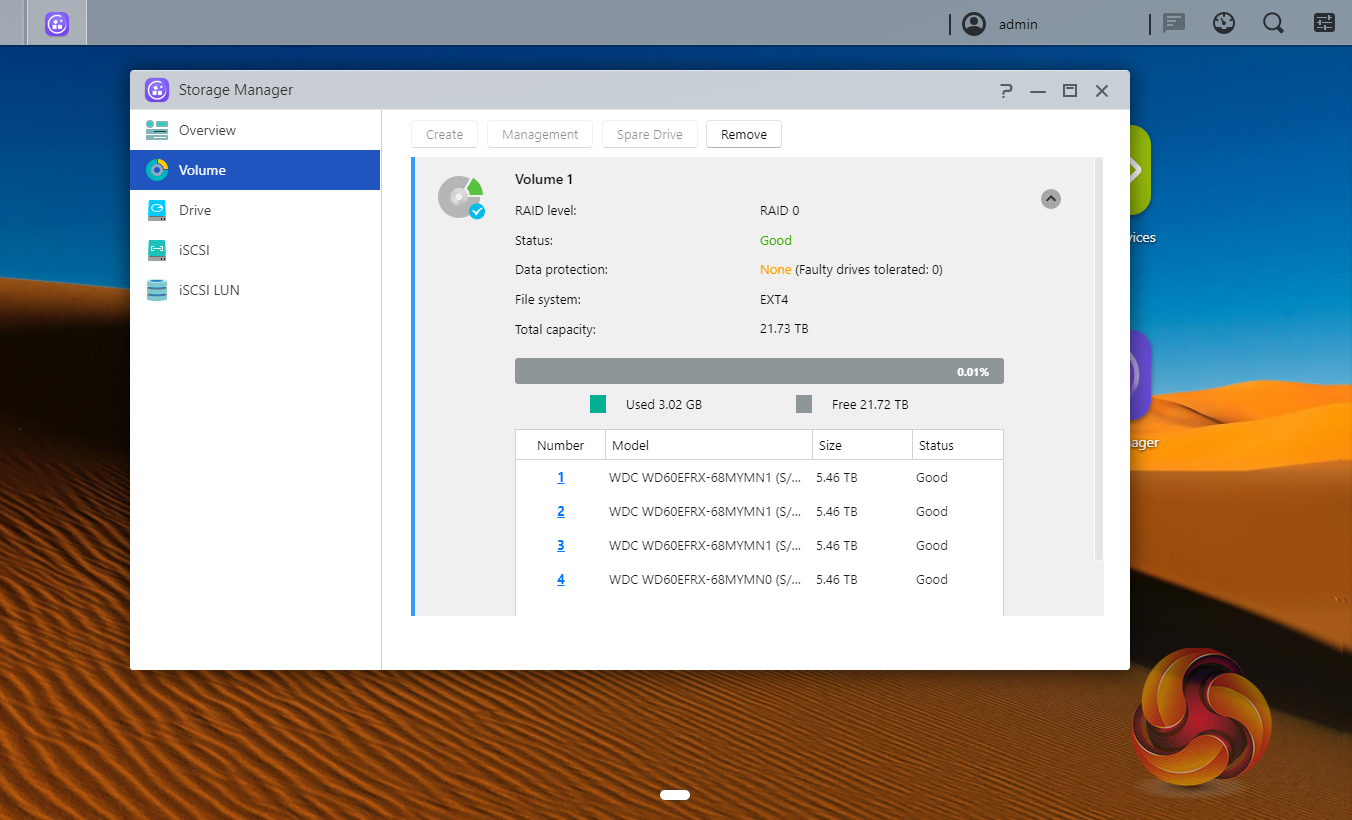
Task: Click the volume panel vertical scrollbar
Action: 1098,360
